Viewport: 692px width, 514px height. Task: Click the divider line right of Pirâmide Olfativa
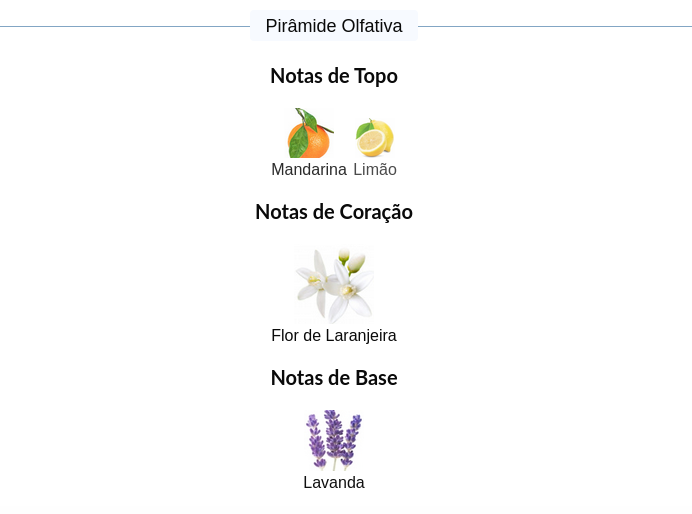tap(555, 26)
